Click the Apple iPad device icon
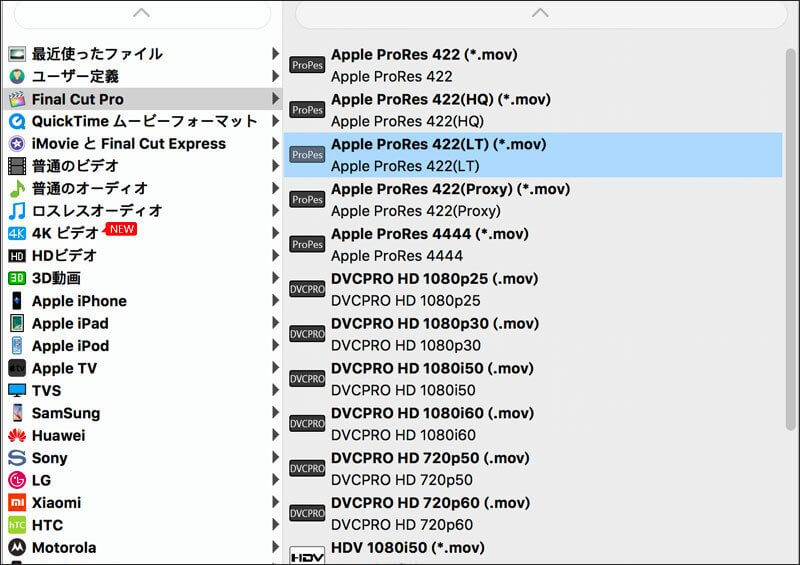Image resolution: width=800 pixels, height=565 pixels. coord(17,323)
